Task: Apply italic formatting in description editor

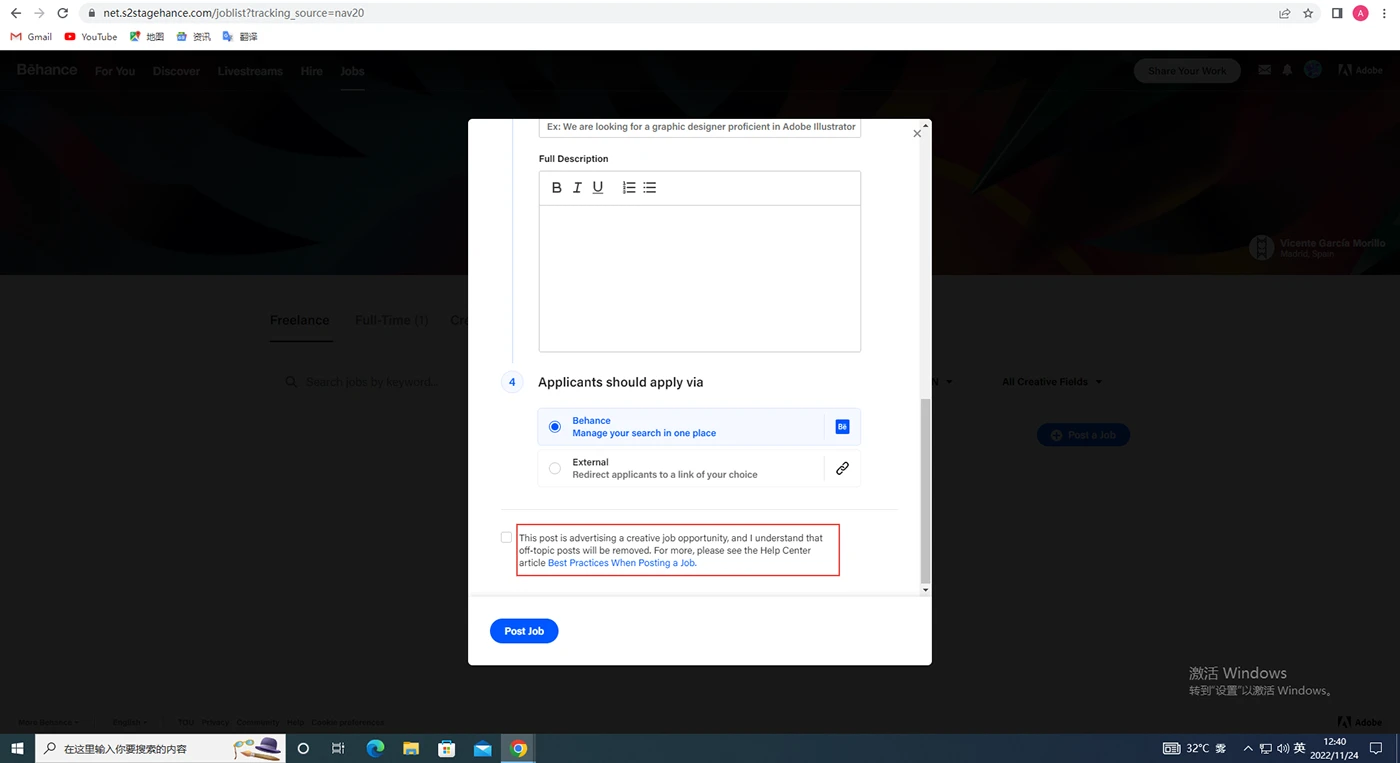Action: [577, 188]
